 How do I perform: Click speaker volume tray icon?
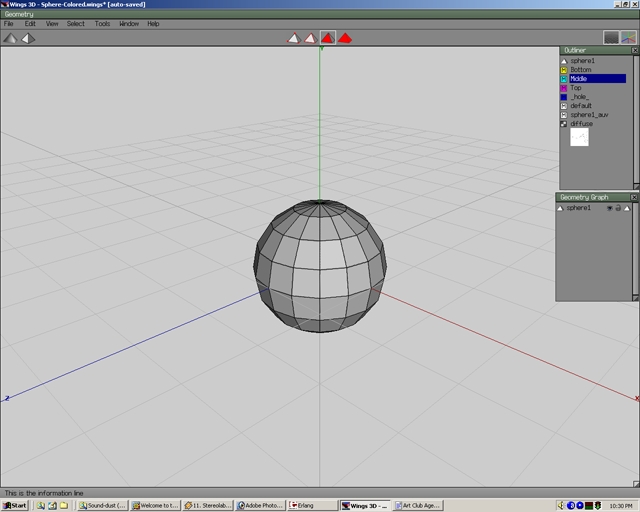coord(561,505)
